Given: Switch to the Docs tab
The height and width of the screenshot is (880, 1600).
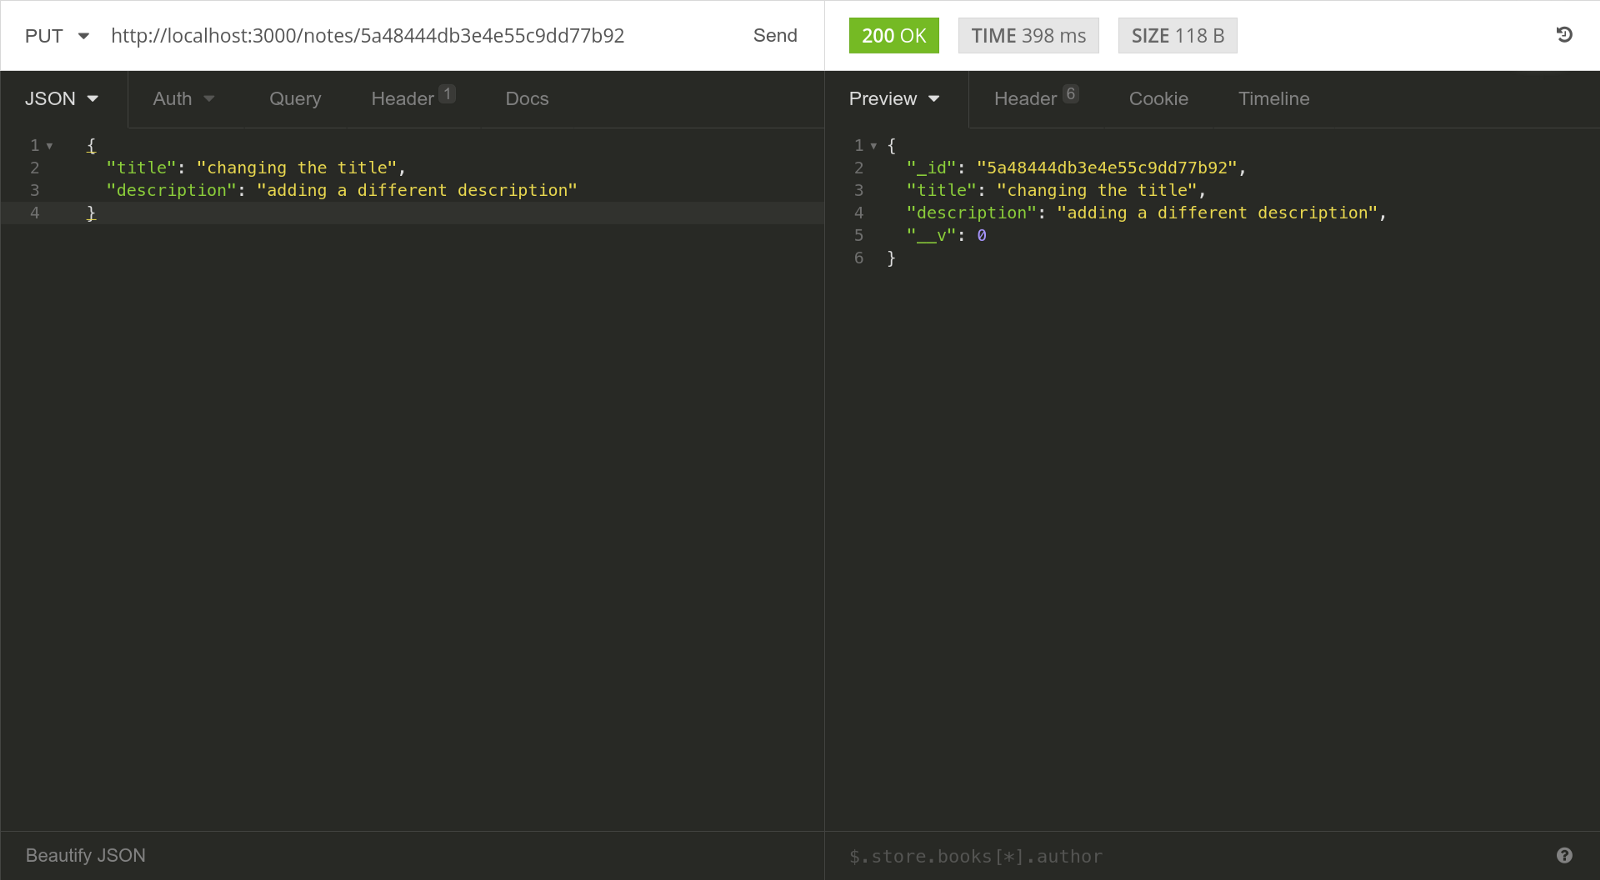Looking at the screenshot, I should coord(527,99).
